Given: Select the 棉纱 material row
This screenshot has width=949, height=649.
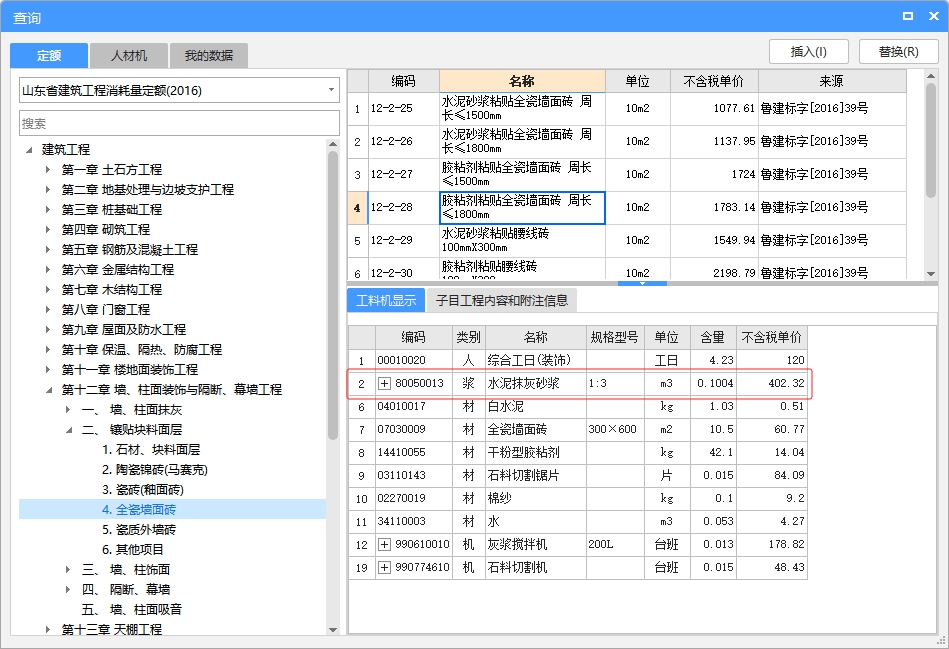Looking at the screenshot, I should (x=577, y=498).
